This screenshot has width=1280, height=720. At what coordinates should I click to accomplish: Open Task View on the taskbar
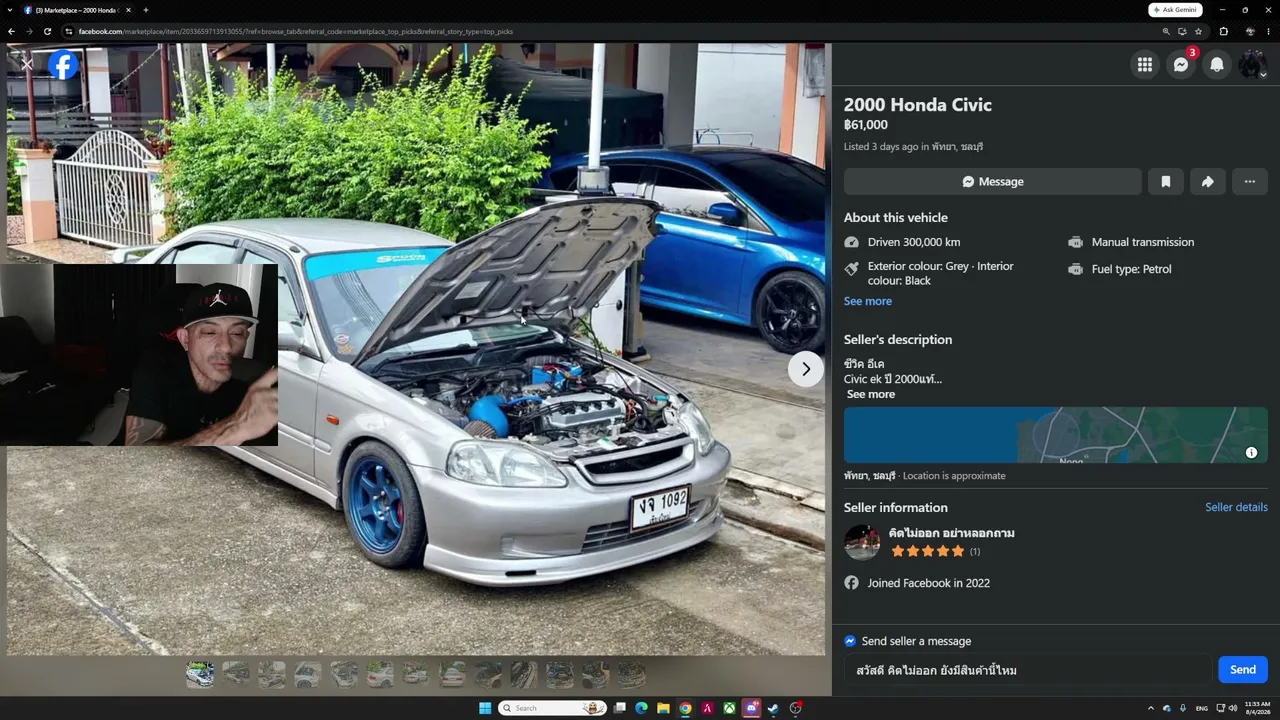(620, 708)
